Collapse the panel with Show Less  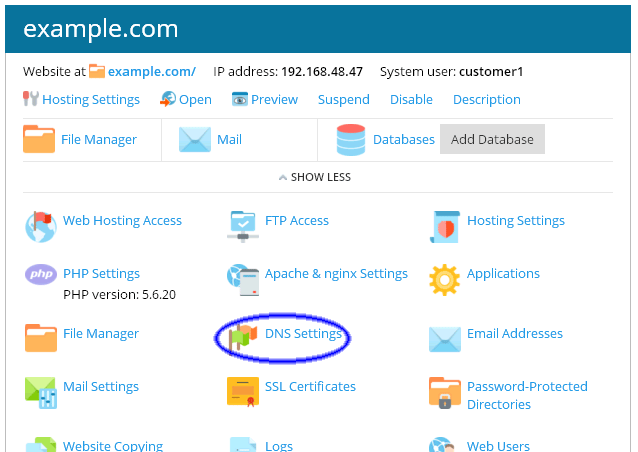(314, 177)
